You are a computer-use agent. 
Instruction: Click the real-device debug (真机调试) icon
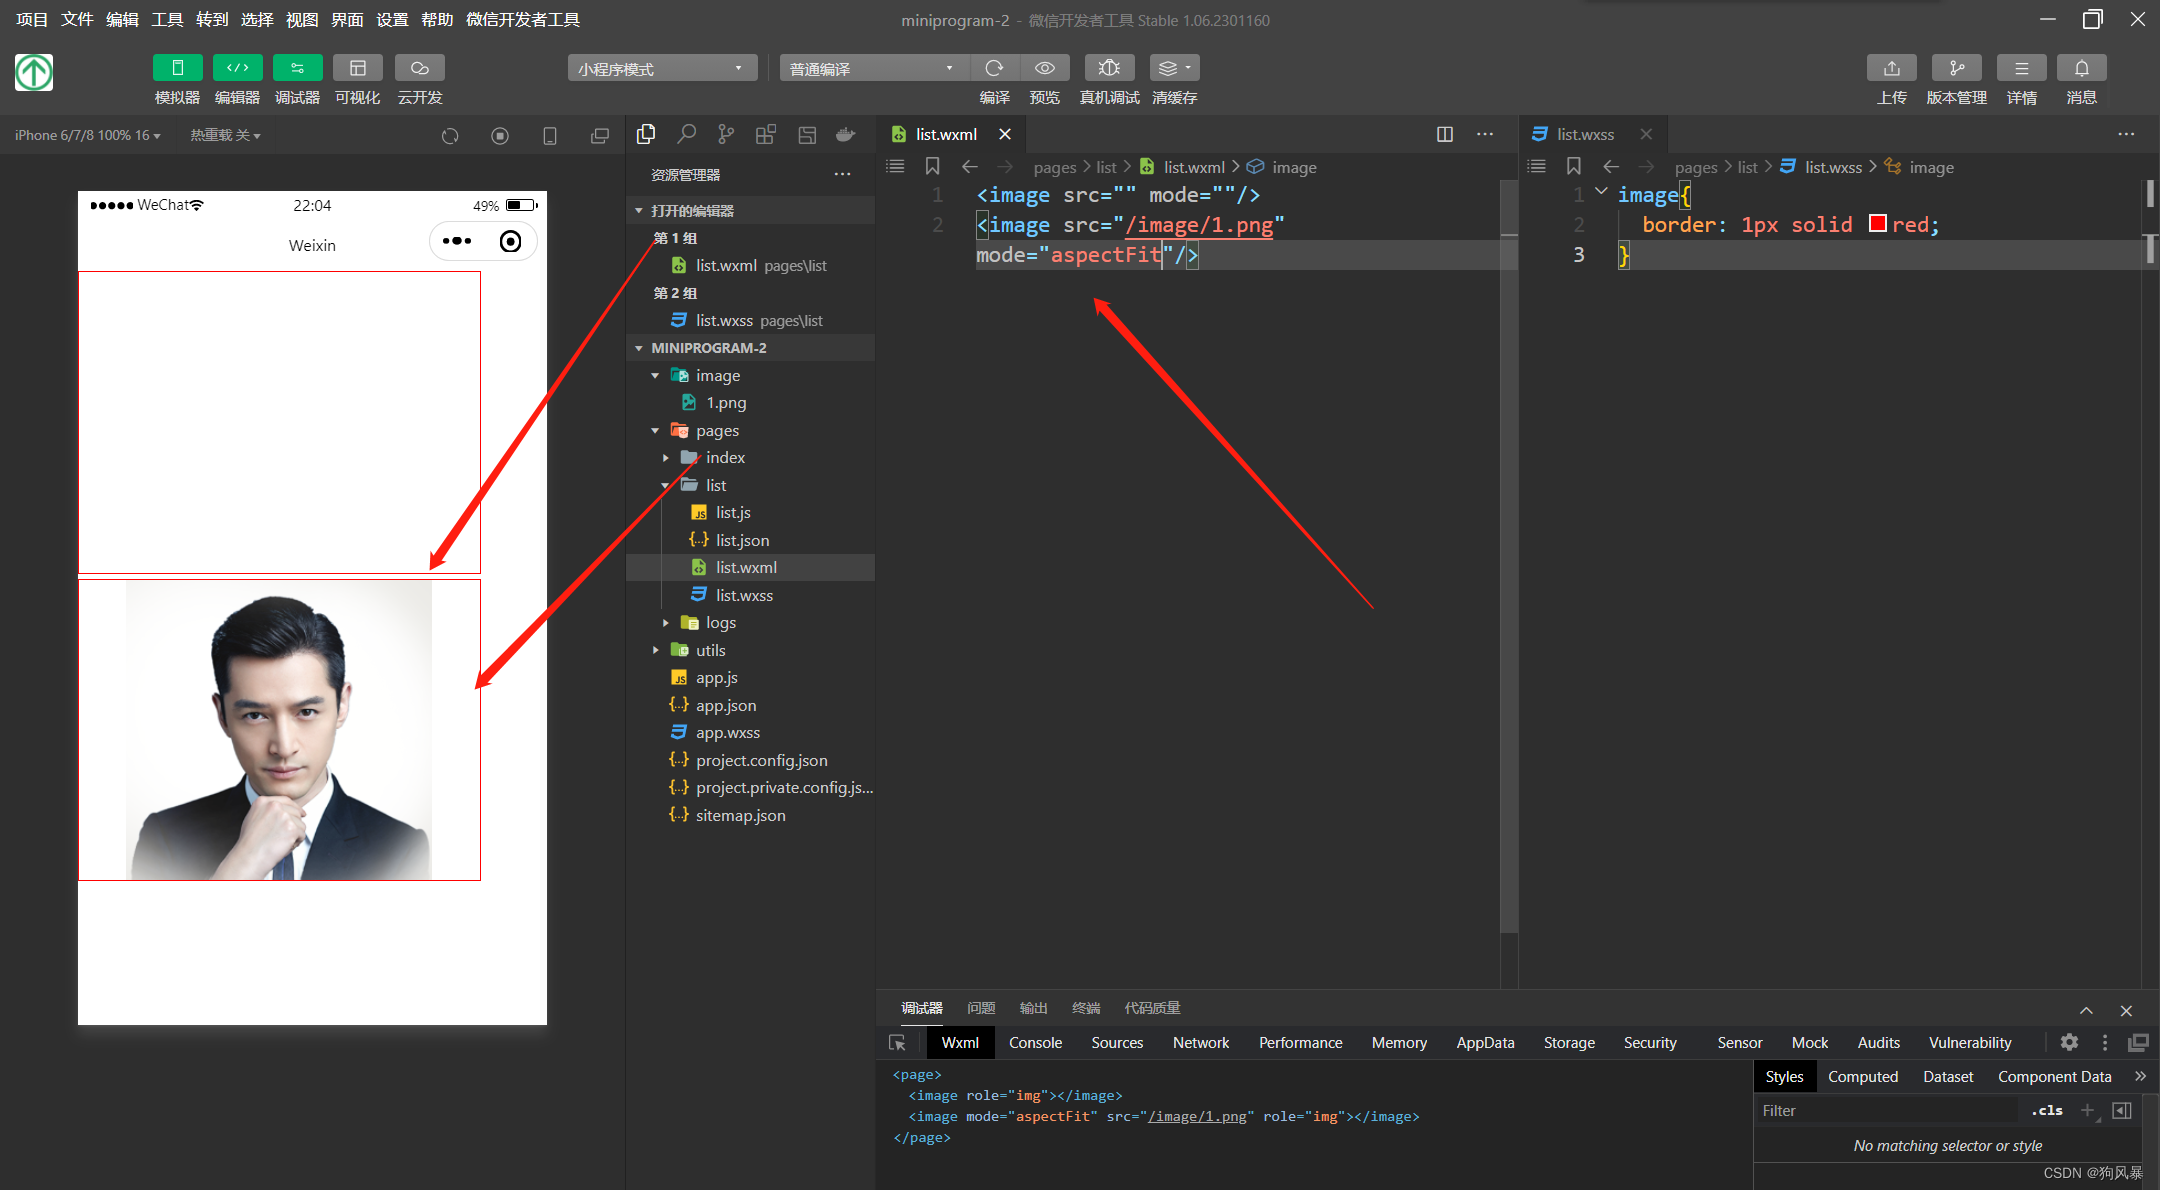tap(1109, 68)
